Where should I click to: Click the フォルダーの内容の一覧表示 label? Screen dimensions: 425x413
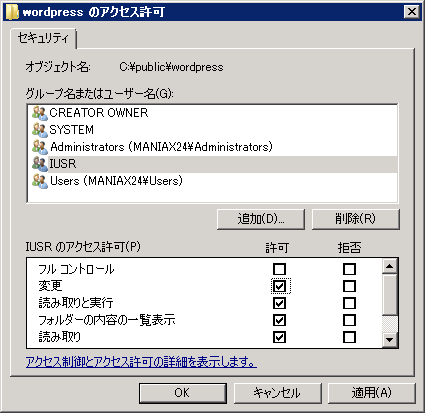tap(107, 320)
